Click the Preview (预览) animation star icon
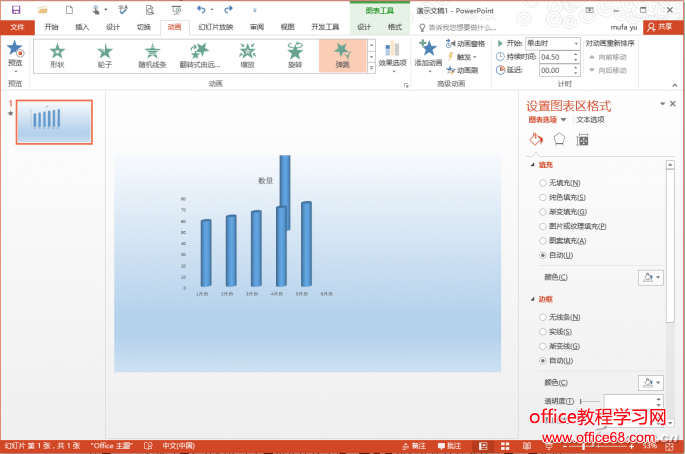The image size is (685, 454). 14,49
